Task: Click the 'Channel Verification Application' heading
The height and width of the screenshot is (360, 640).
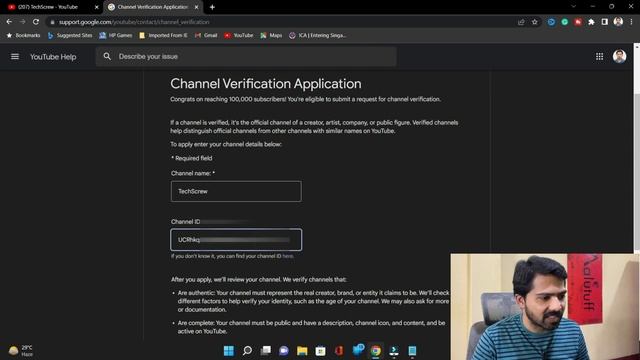Action: tap(266, 84)
